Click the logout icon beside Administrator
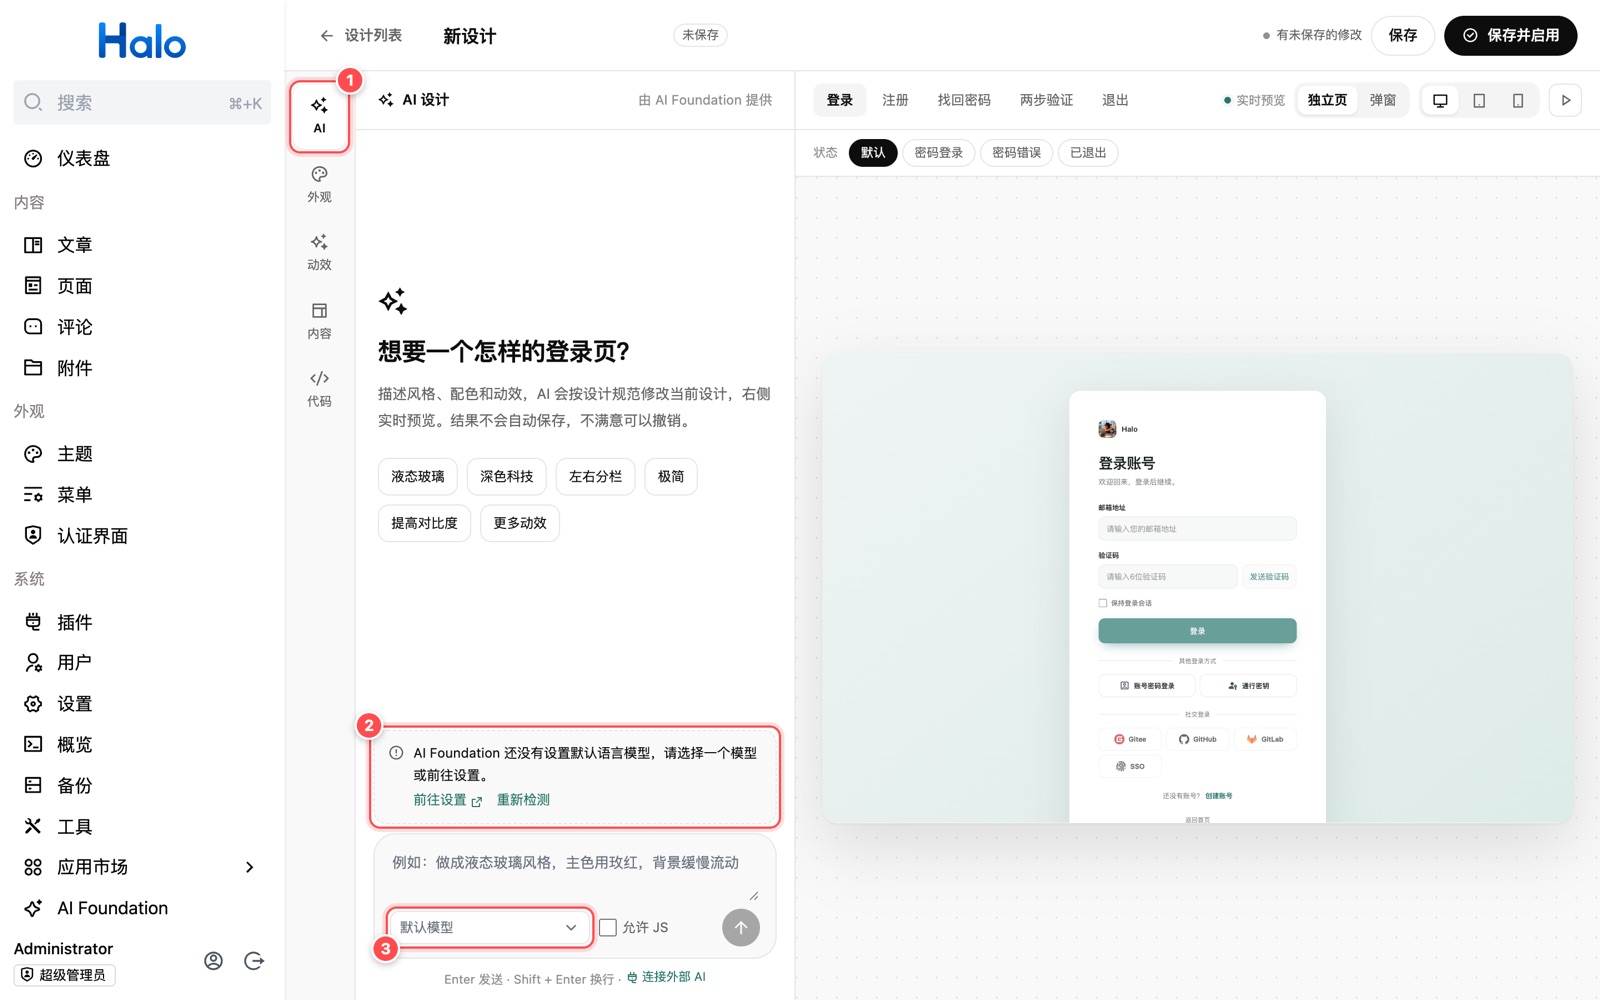This screenshot has width=1600, height=1000. (x=254, y=961)
